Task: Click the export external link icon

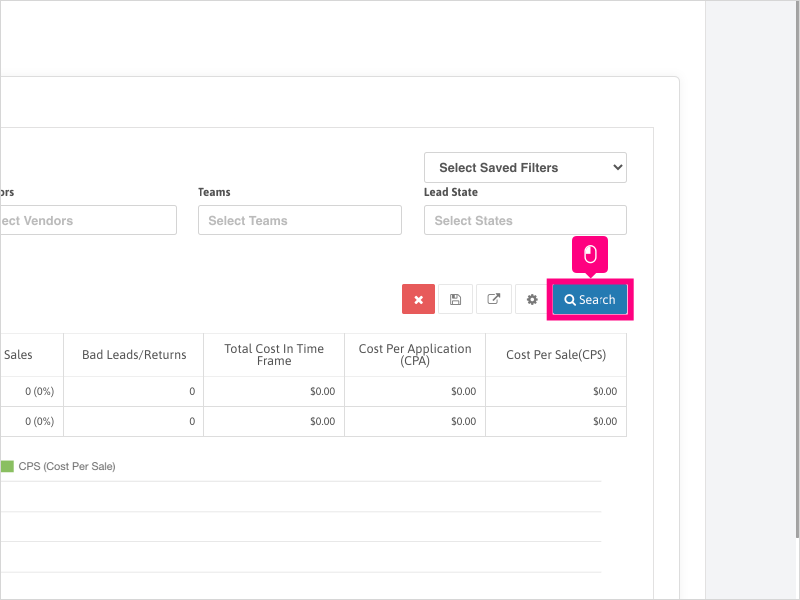Action: point(493,299)
